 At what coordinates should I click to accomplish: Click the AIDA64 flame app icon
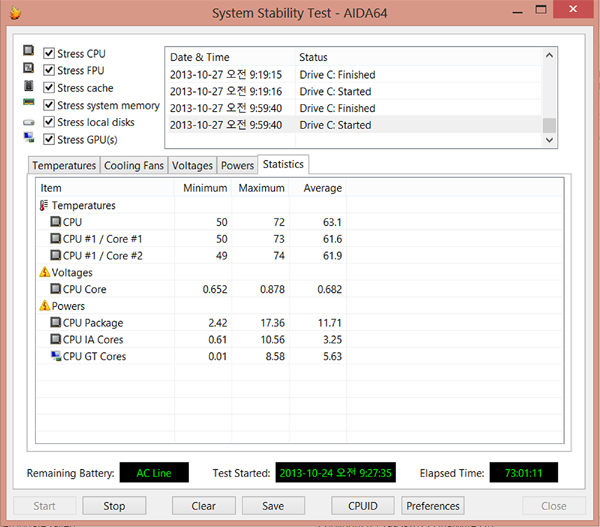pyautogui.click(x=15, y=13)
